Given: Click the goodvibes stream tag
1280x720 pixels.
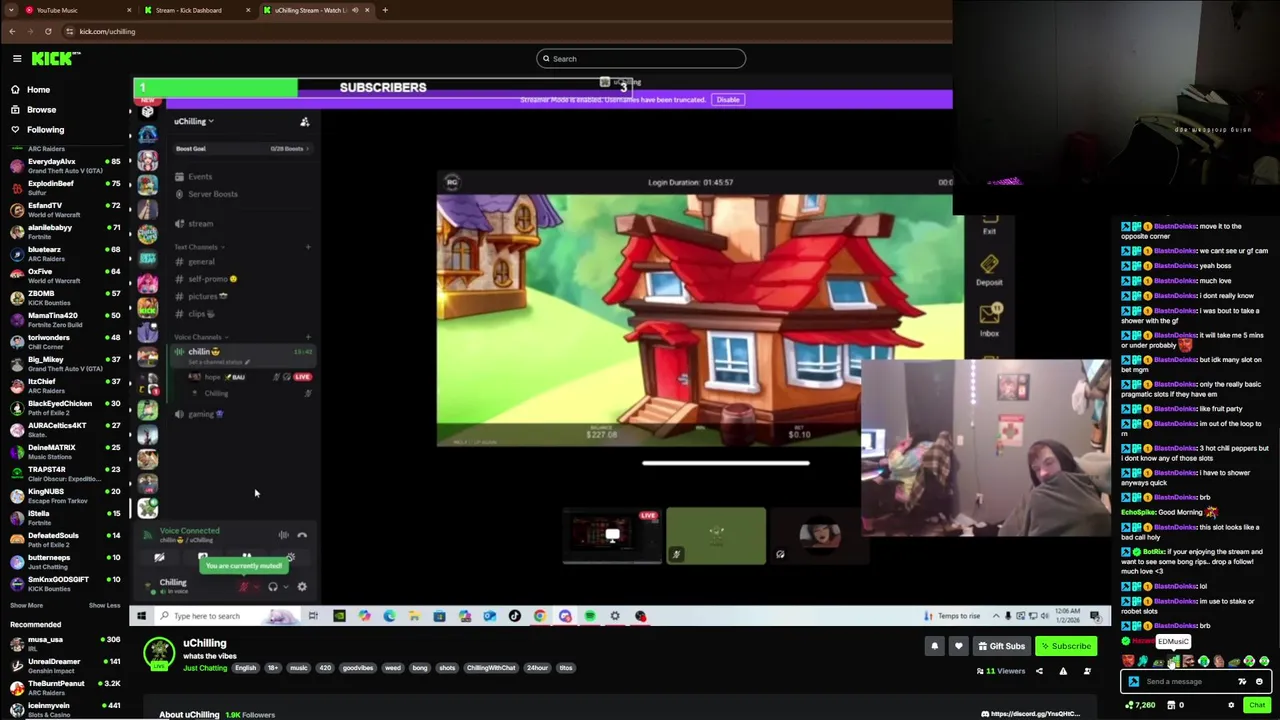Looking at the screenshot, I should pyautogui.click(x=357, y=668).
